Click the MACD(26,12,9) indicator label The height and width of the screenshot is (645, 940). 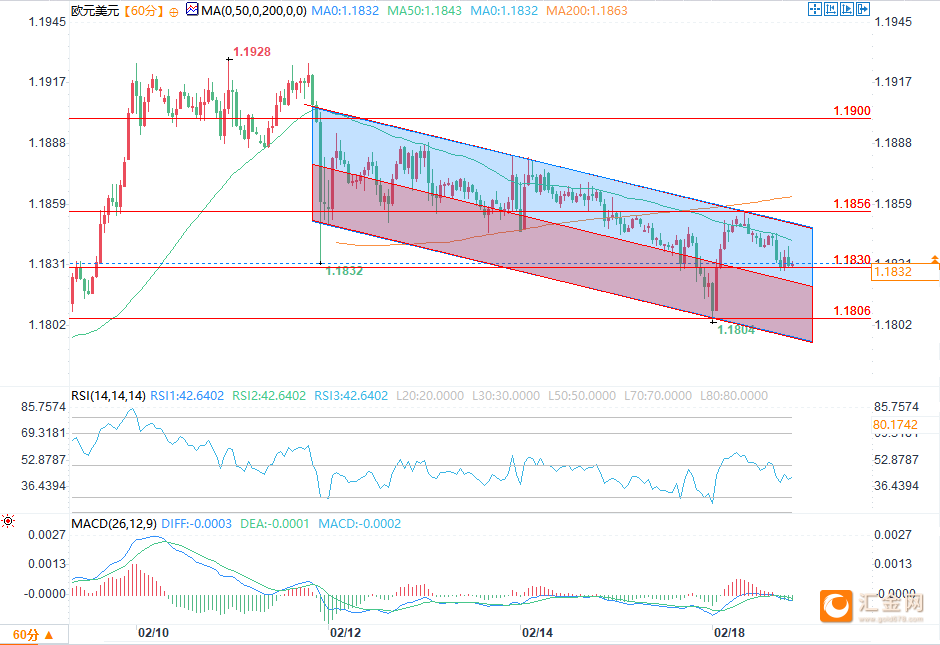pyautogui.click(x=115, y=523)
